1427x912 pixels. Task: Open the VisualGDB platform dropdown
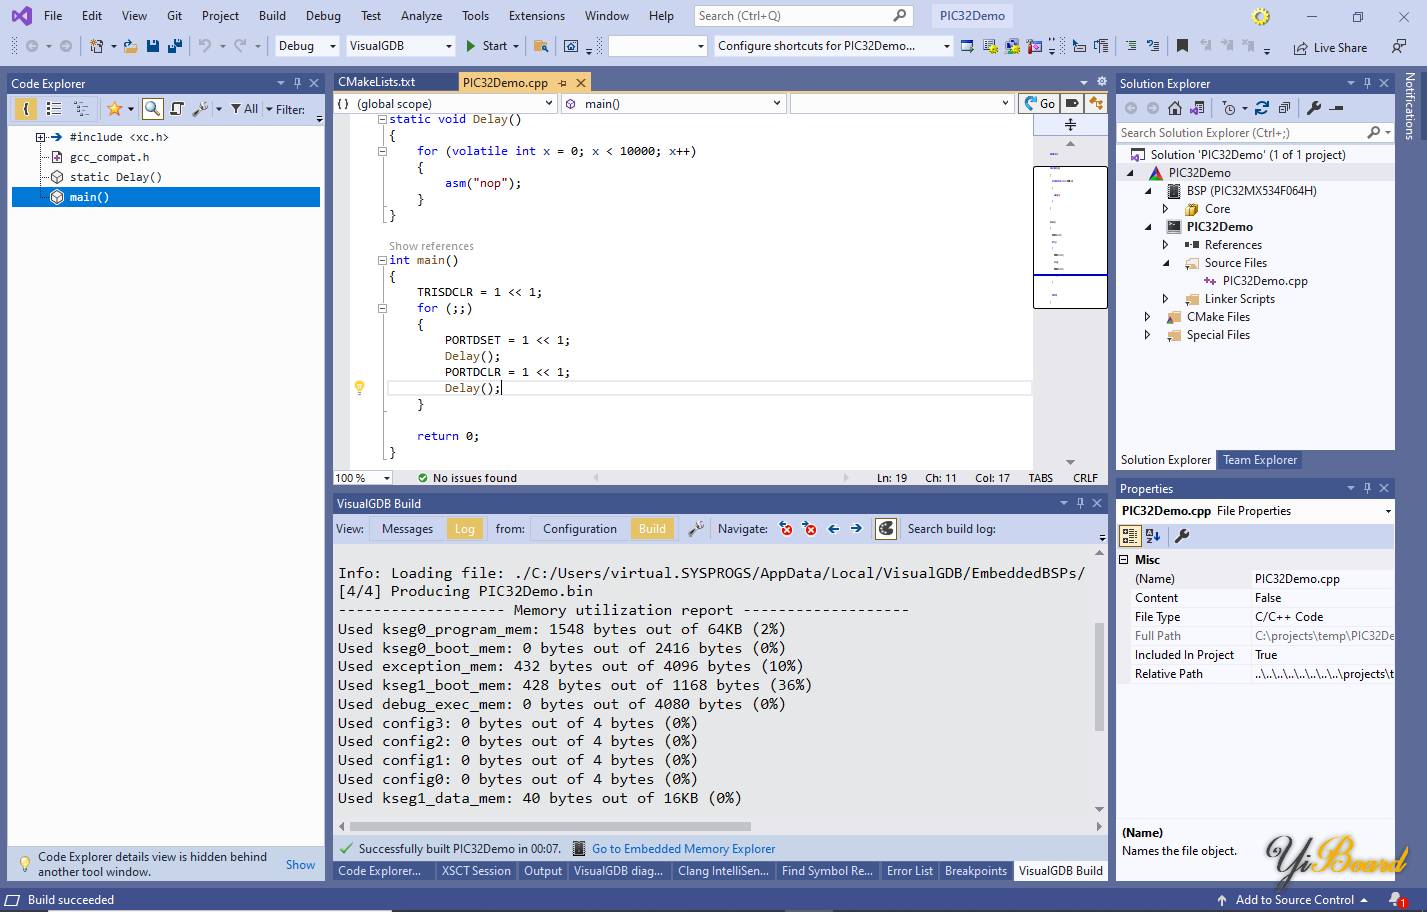pyautogui.click(x=401, y=46)
